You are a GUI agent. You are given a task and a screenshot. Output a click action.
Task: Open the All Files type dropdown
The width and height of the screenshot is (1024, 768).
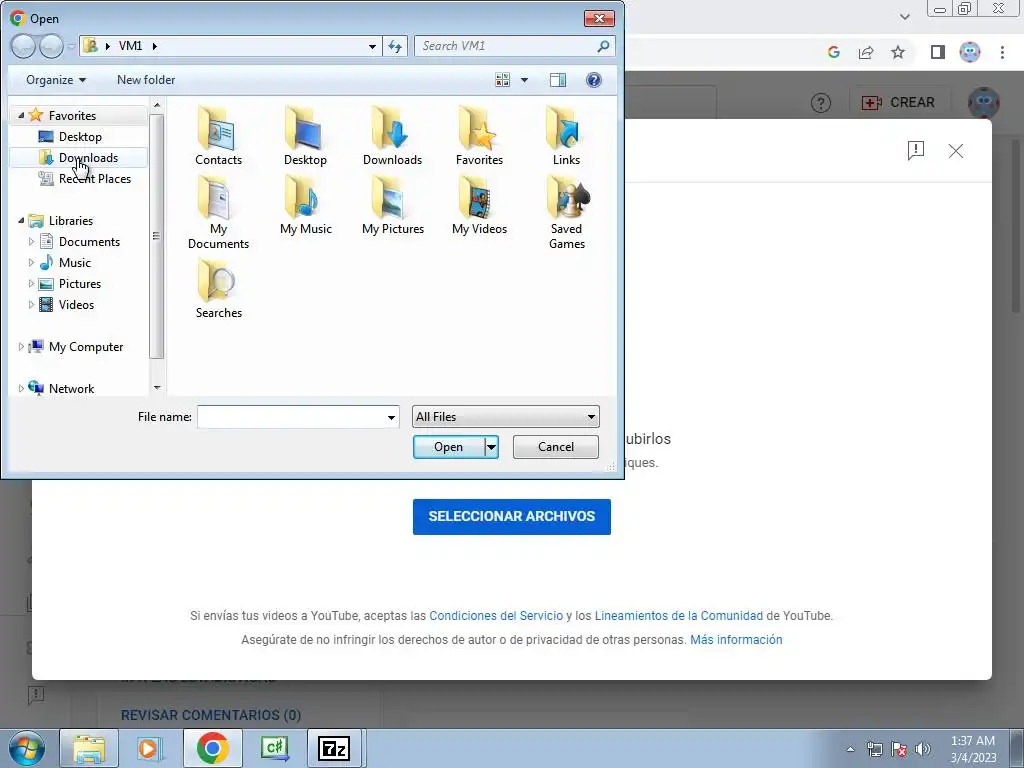click(505, 417)
